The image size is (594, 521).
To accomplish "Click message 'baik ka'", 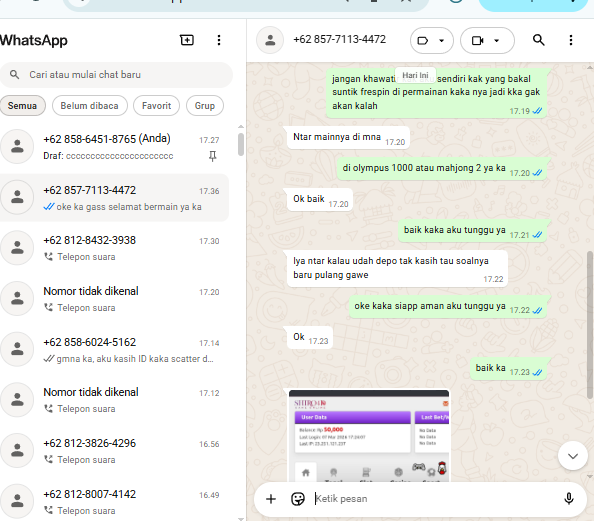I will tap(508, 368).
